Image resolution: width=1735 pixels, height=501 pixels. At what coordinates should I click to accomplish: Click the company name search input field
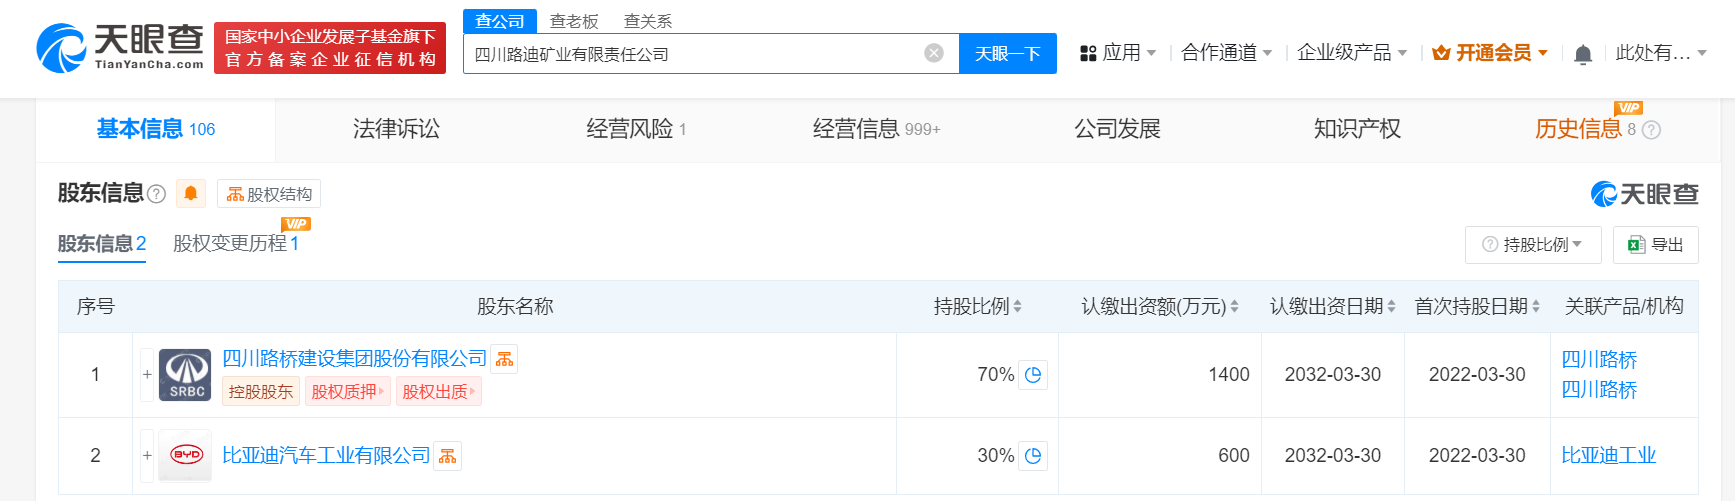690,54
